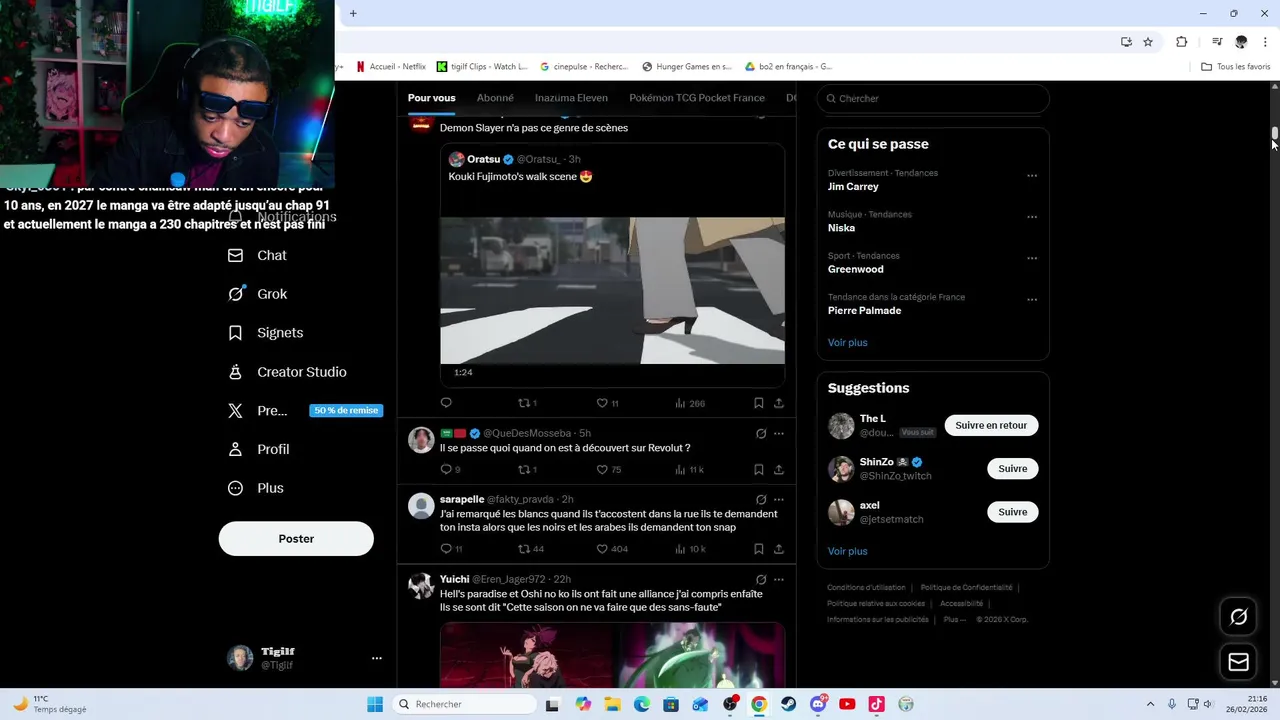Open options for the Niska trend
Image resolution: width=1280 pixels, height=720 pixels.
pos(1032,217)
